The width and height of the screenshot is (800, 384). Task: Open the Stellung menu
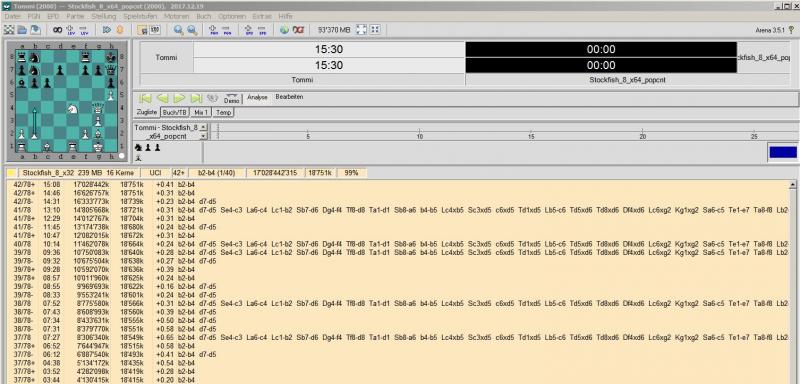pyautogui.click(x=104, y=16)
